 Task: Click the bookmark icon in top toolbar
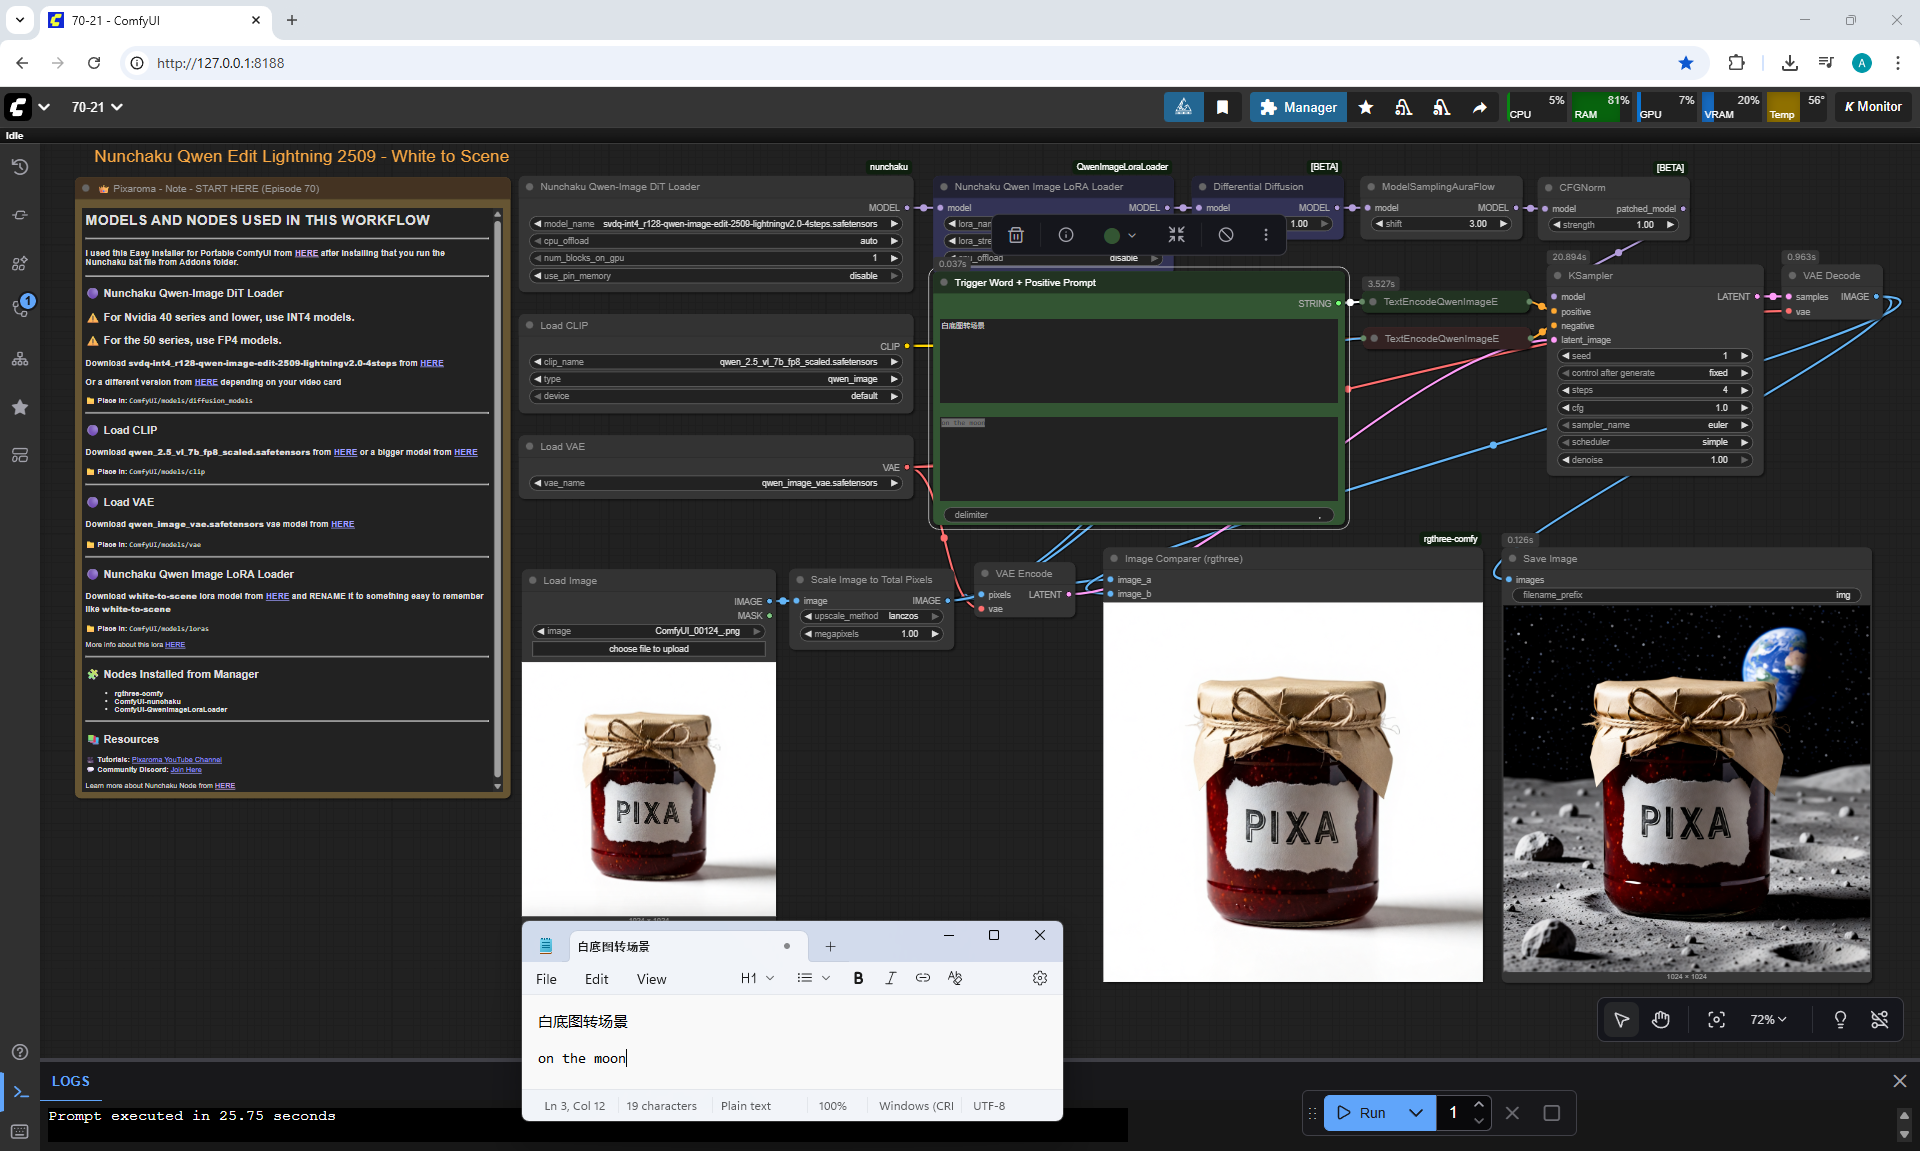[1222, 107]
